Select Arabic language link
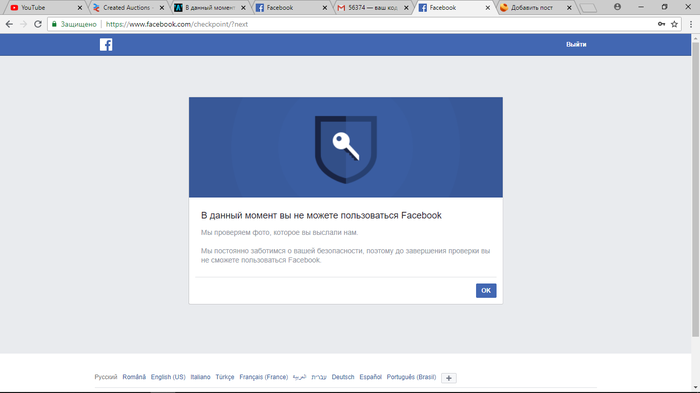 coord(299,377)
